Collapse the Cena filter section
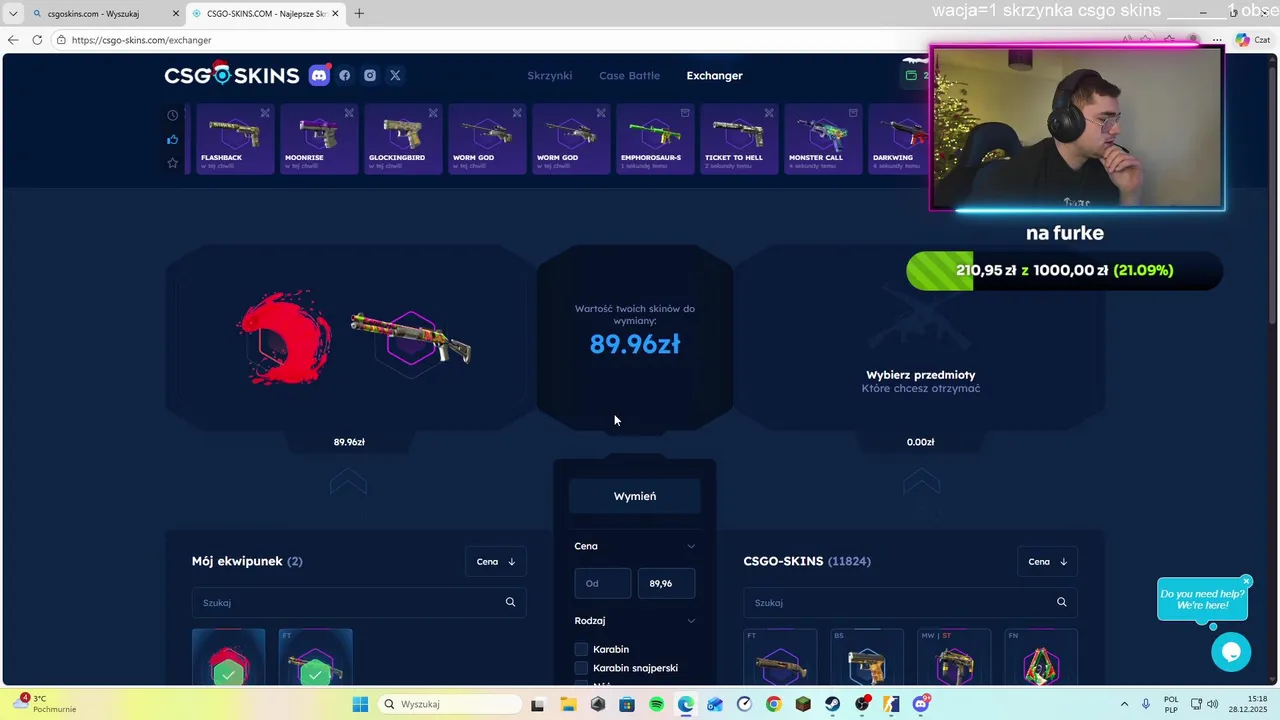1280x720 pixels. (690, 546)
